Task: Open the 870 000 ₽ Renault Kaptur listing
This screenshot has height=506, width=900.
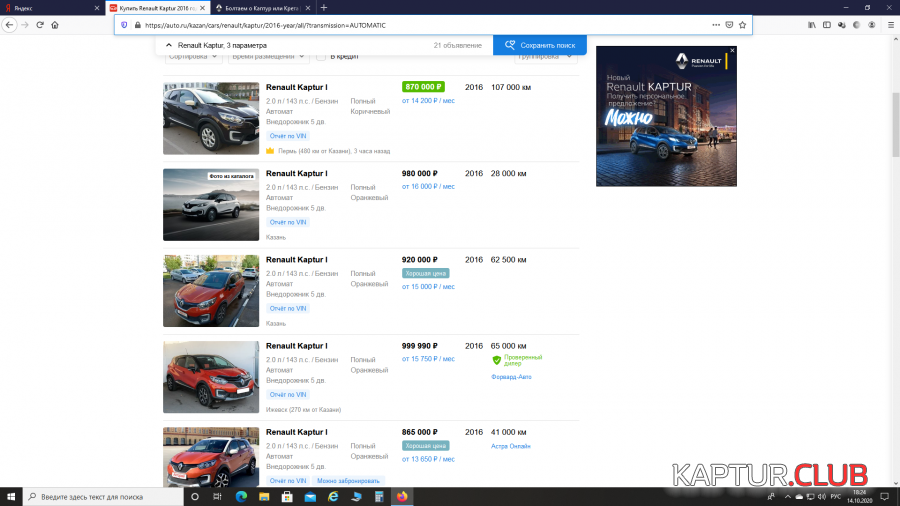Action: click(x=297, y=87)
